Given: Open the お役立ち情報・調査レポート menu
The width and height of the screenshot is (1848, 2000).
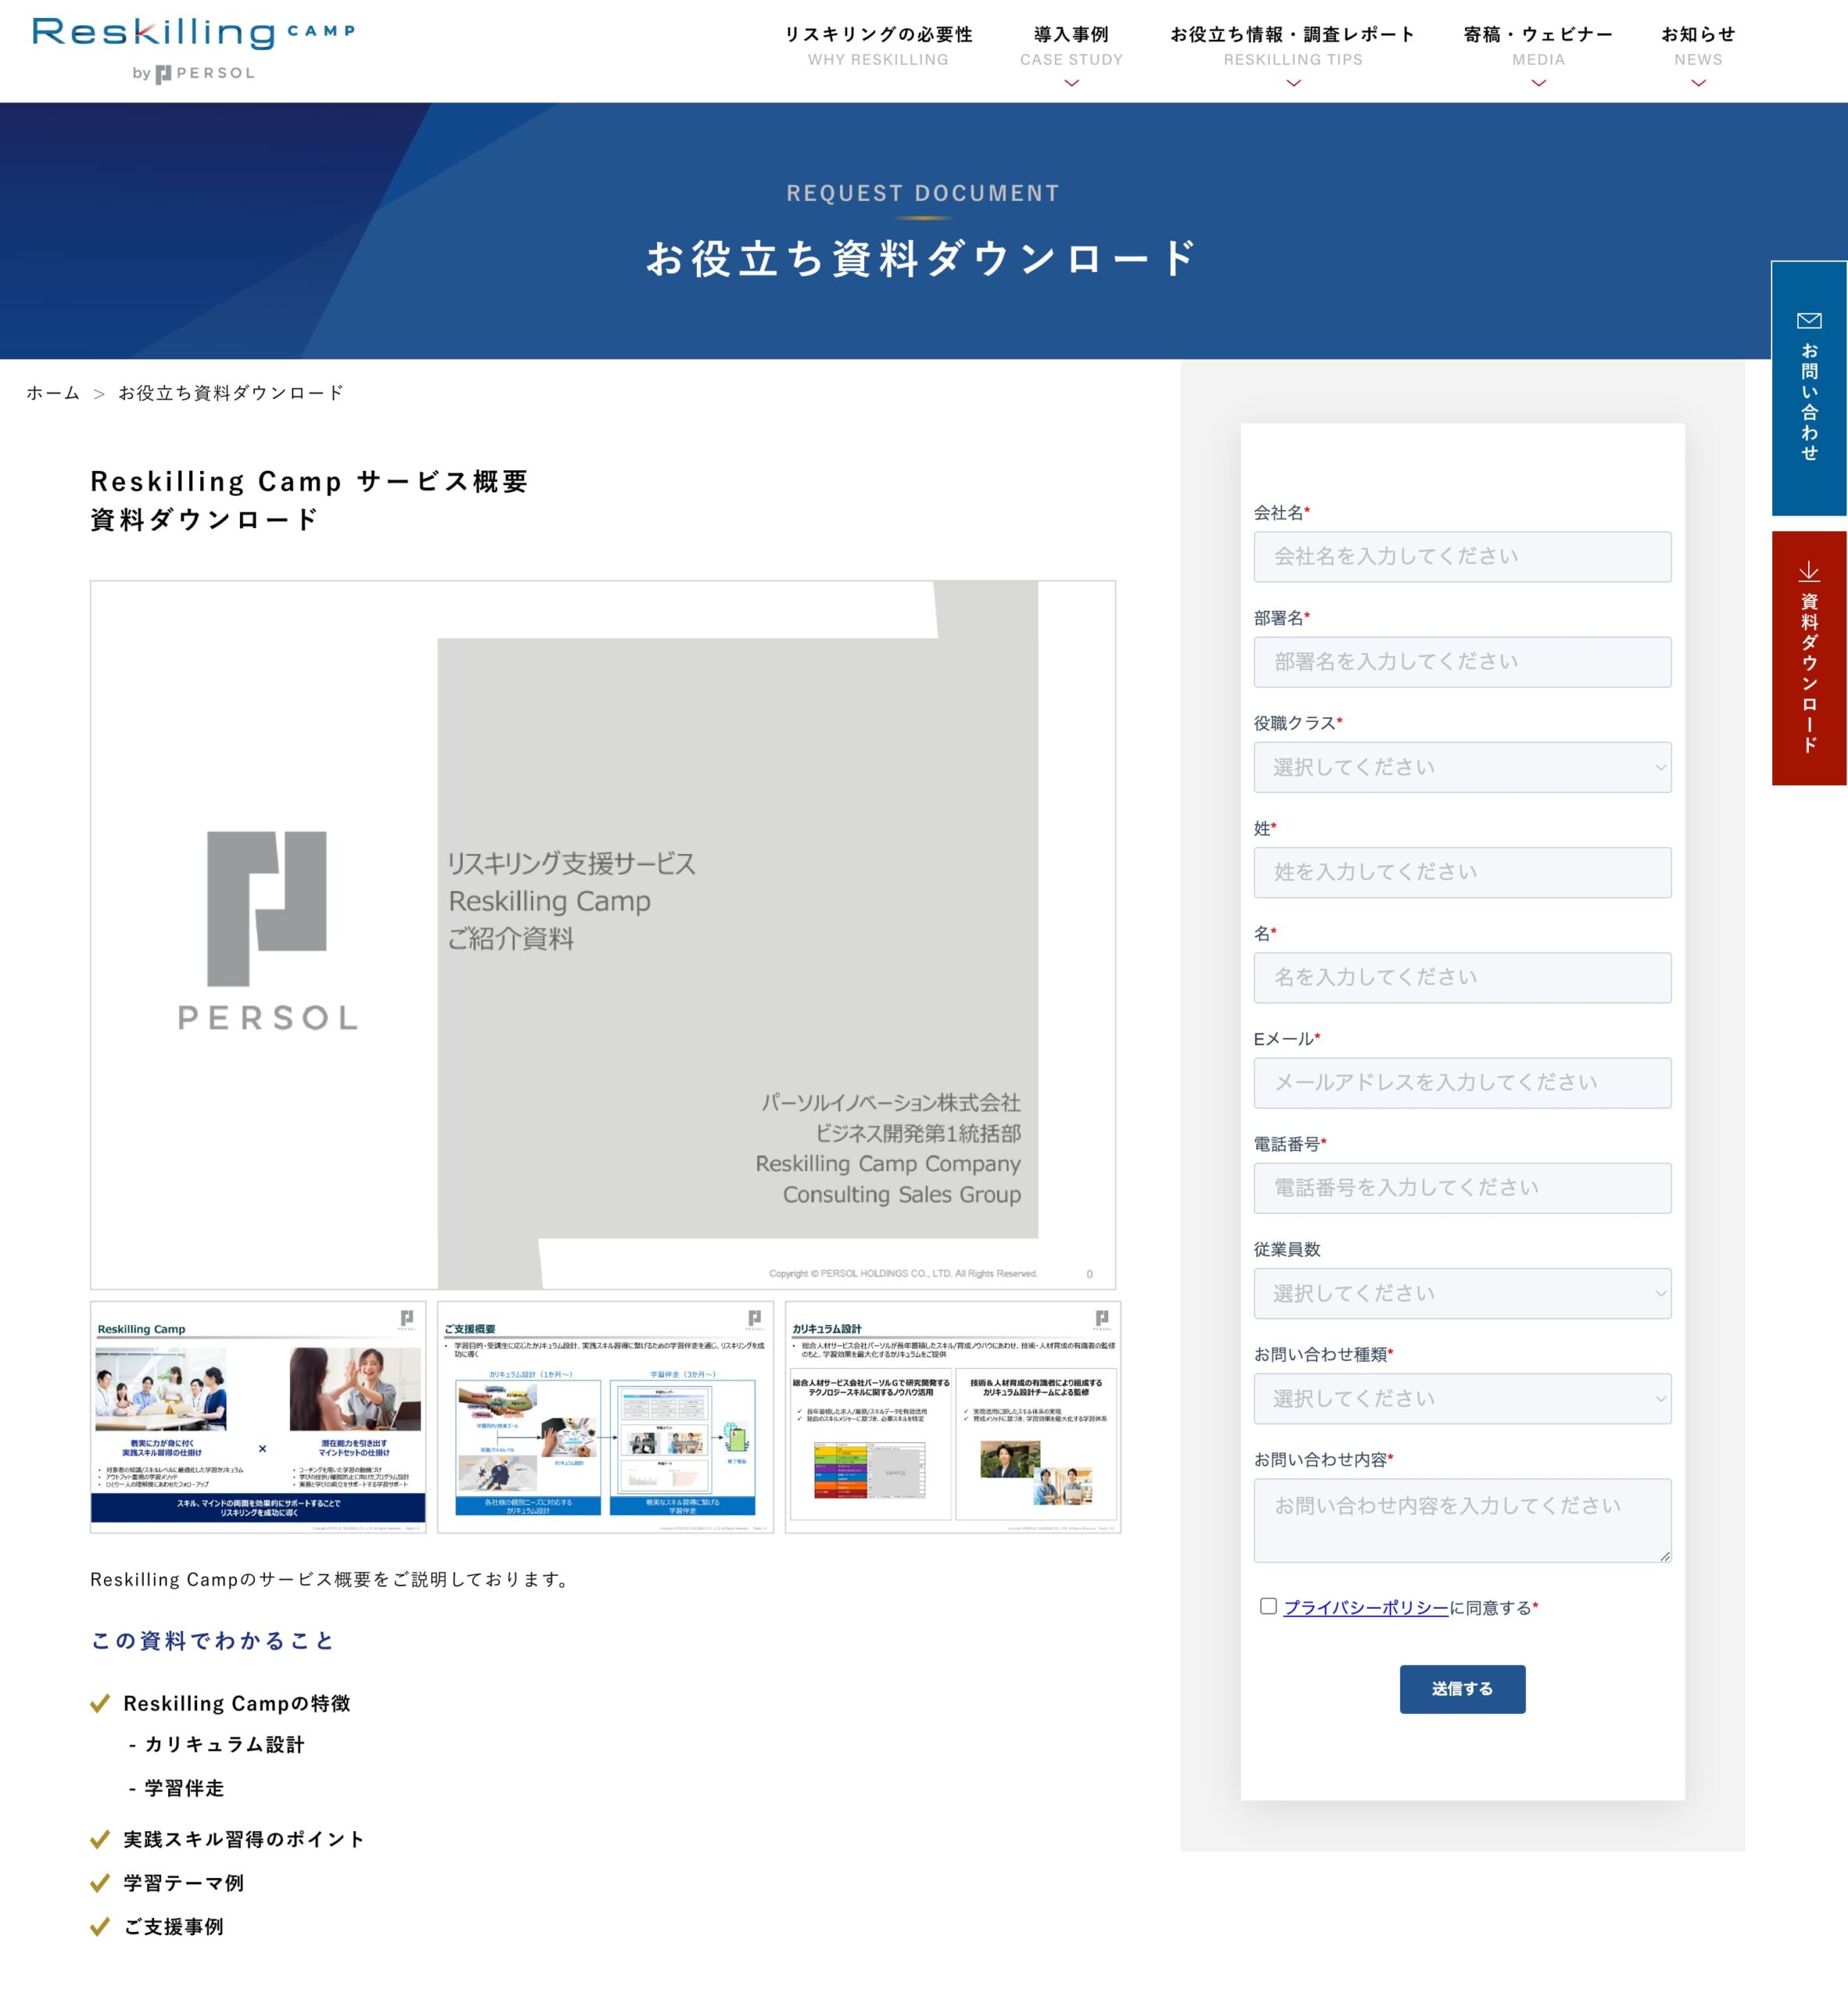Looking at the screenshot, I should coord(1293,46).
